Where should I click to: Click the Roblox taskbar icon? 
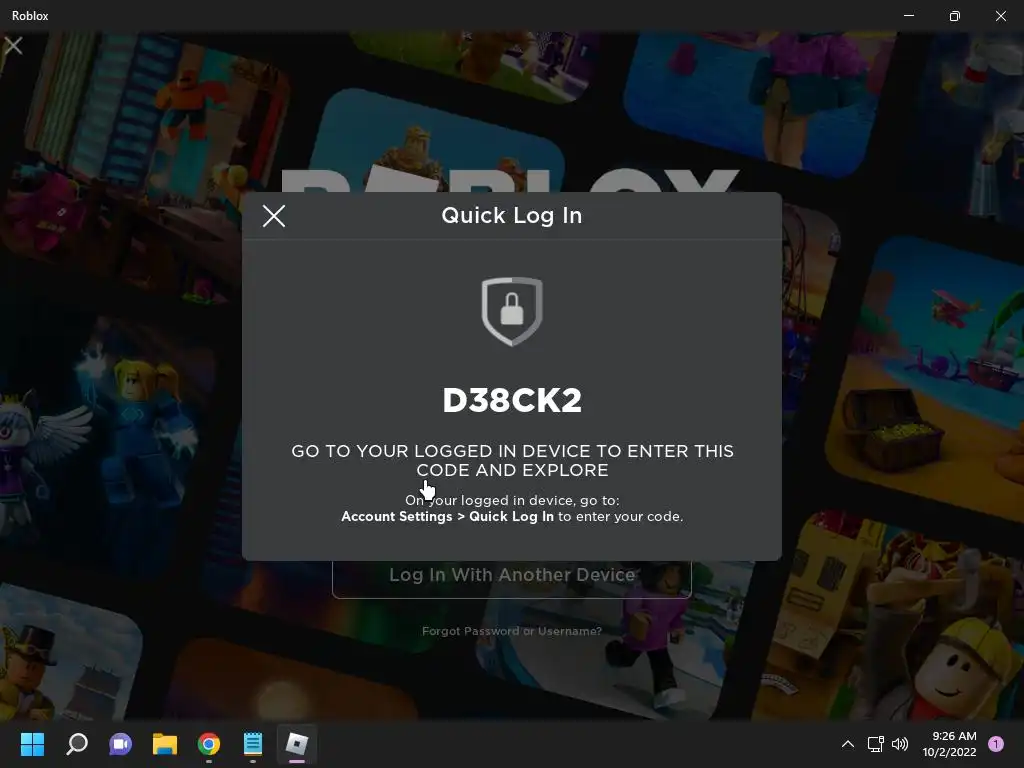pyautogui.click(x=297, y=744)
